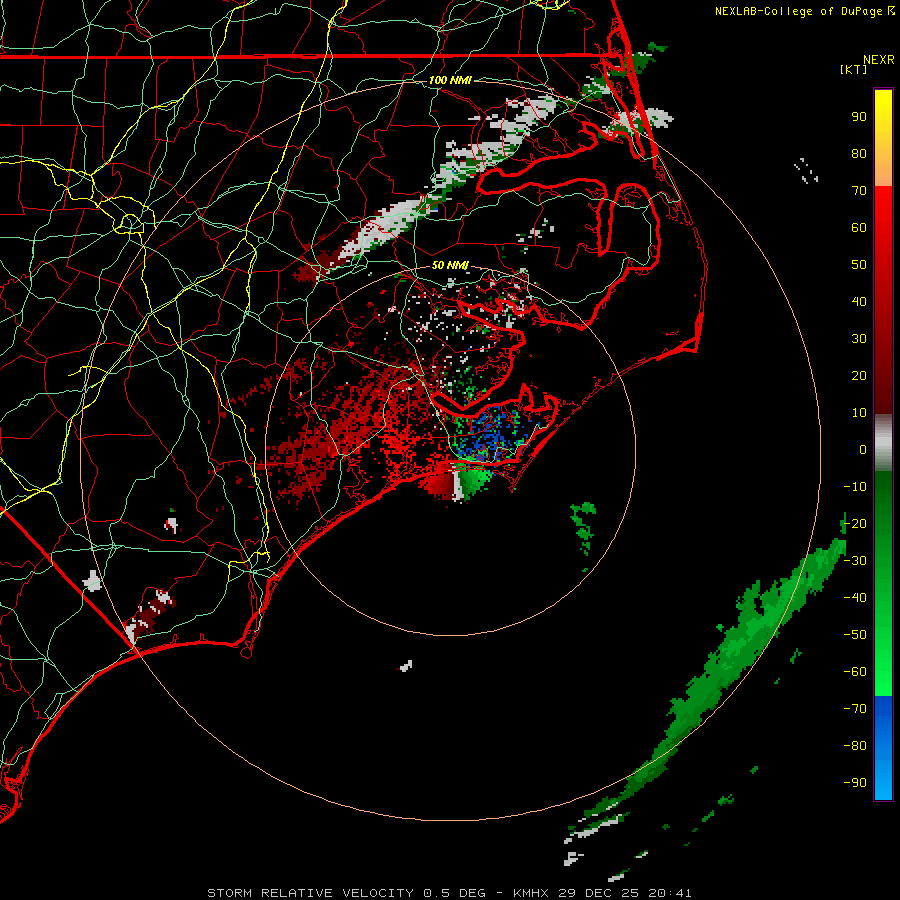The height and width of the screenshot is (900, 900).
Task: Click the -50 legend value label
Action: [855, 634]
